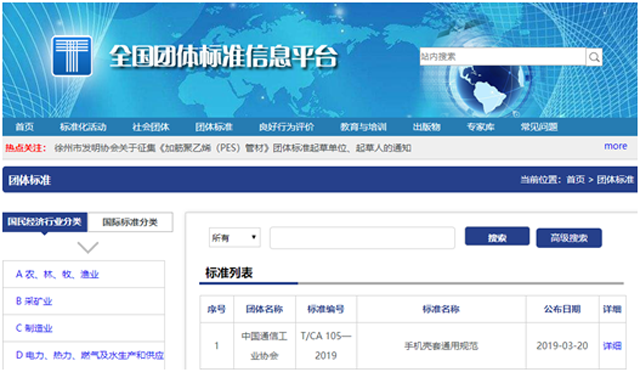Click the site search input field

coord(503,57)
